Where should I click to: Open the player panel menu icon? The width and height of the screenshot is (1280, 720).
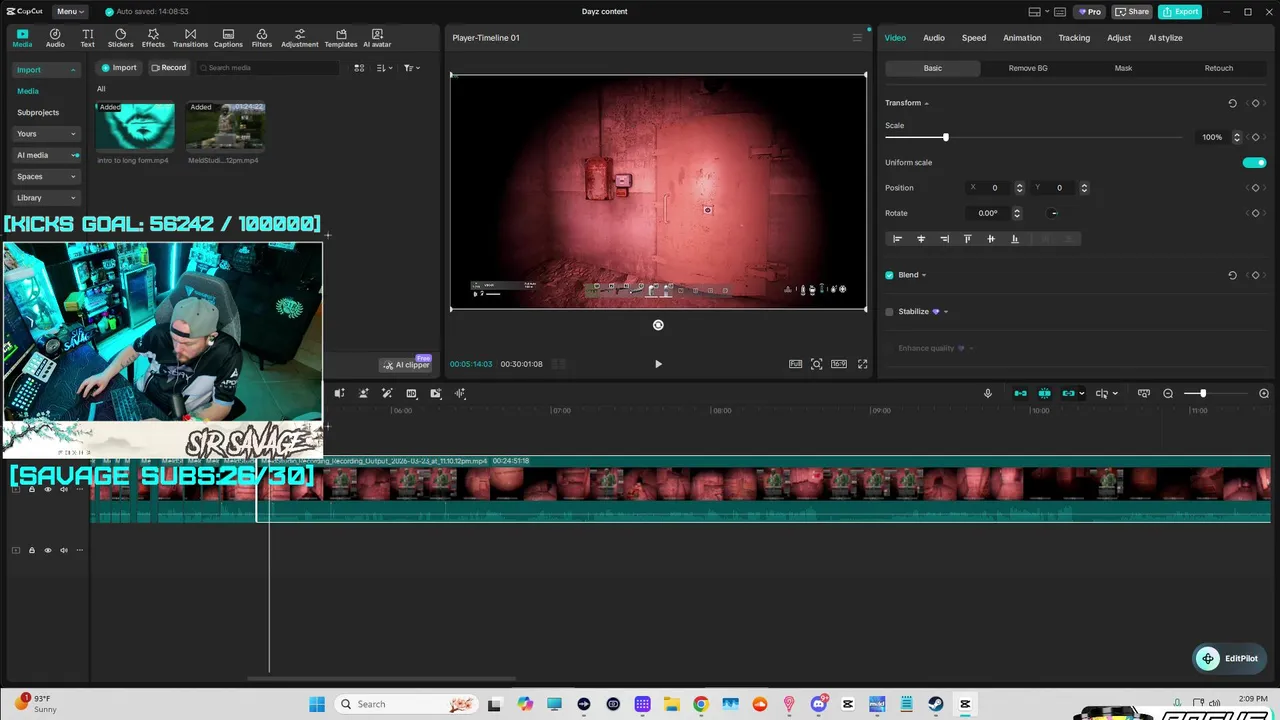(857, 38)
